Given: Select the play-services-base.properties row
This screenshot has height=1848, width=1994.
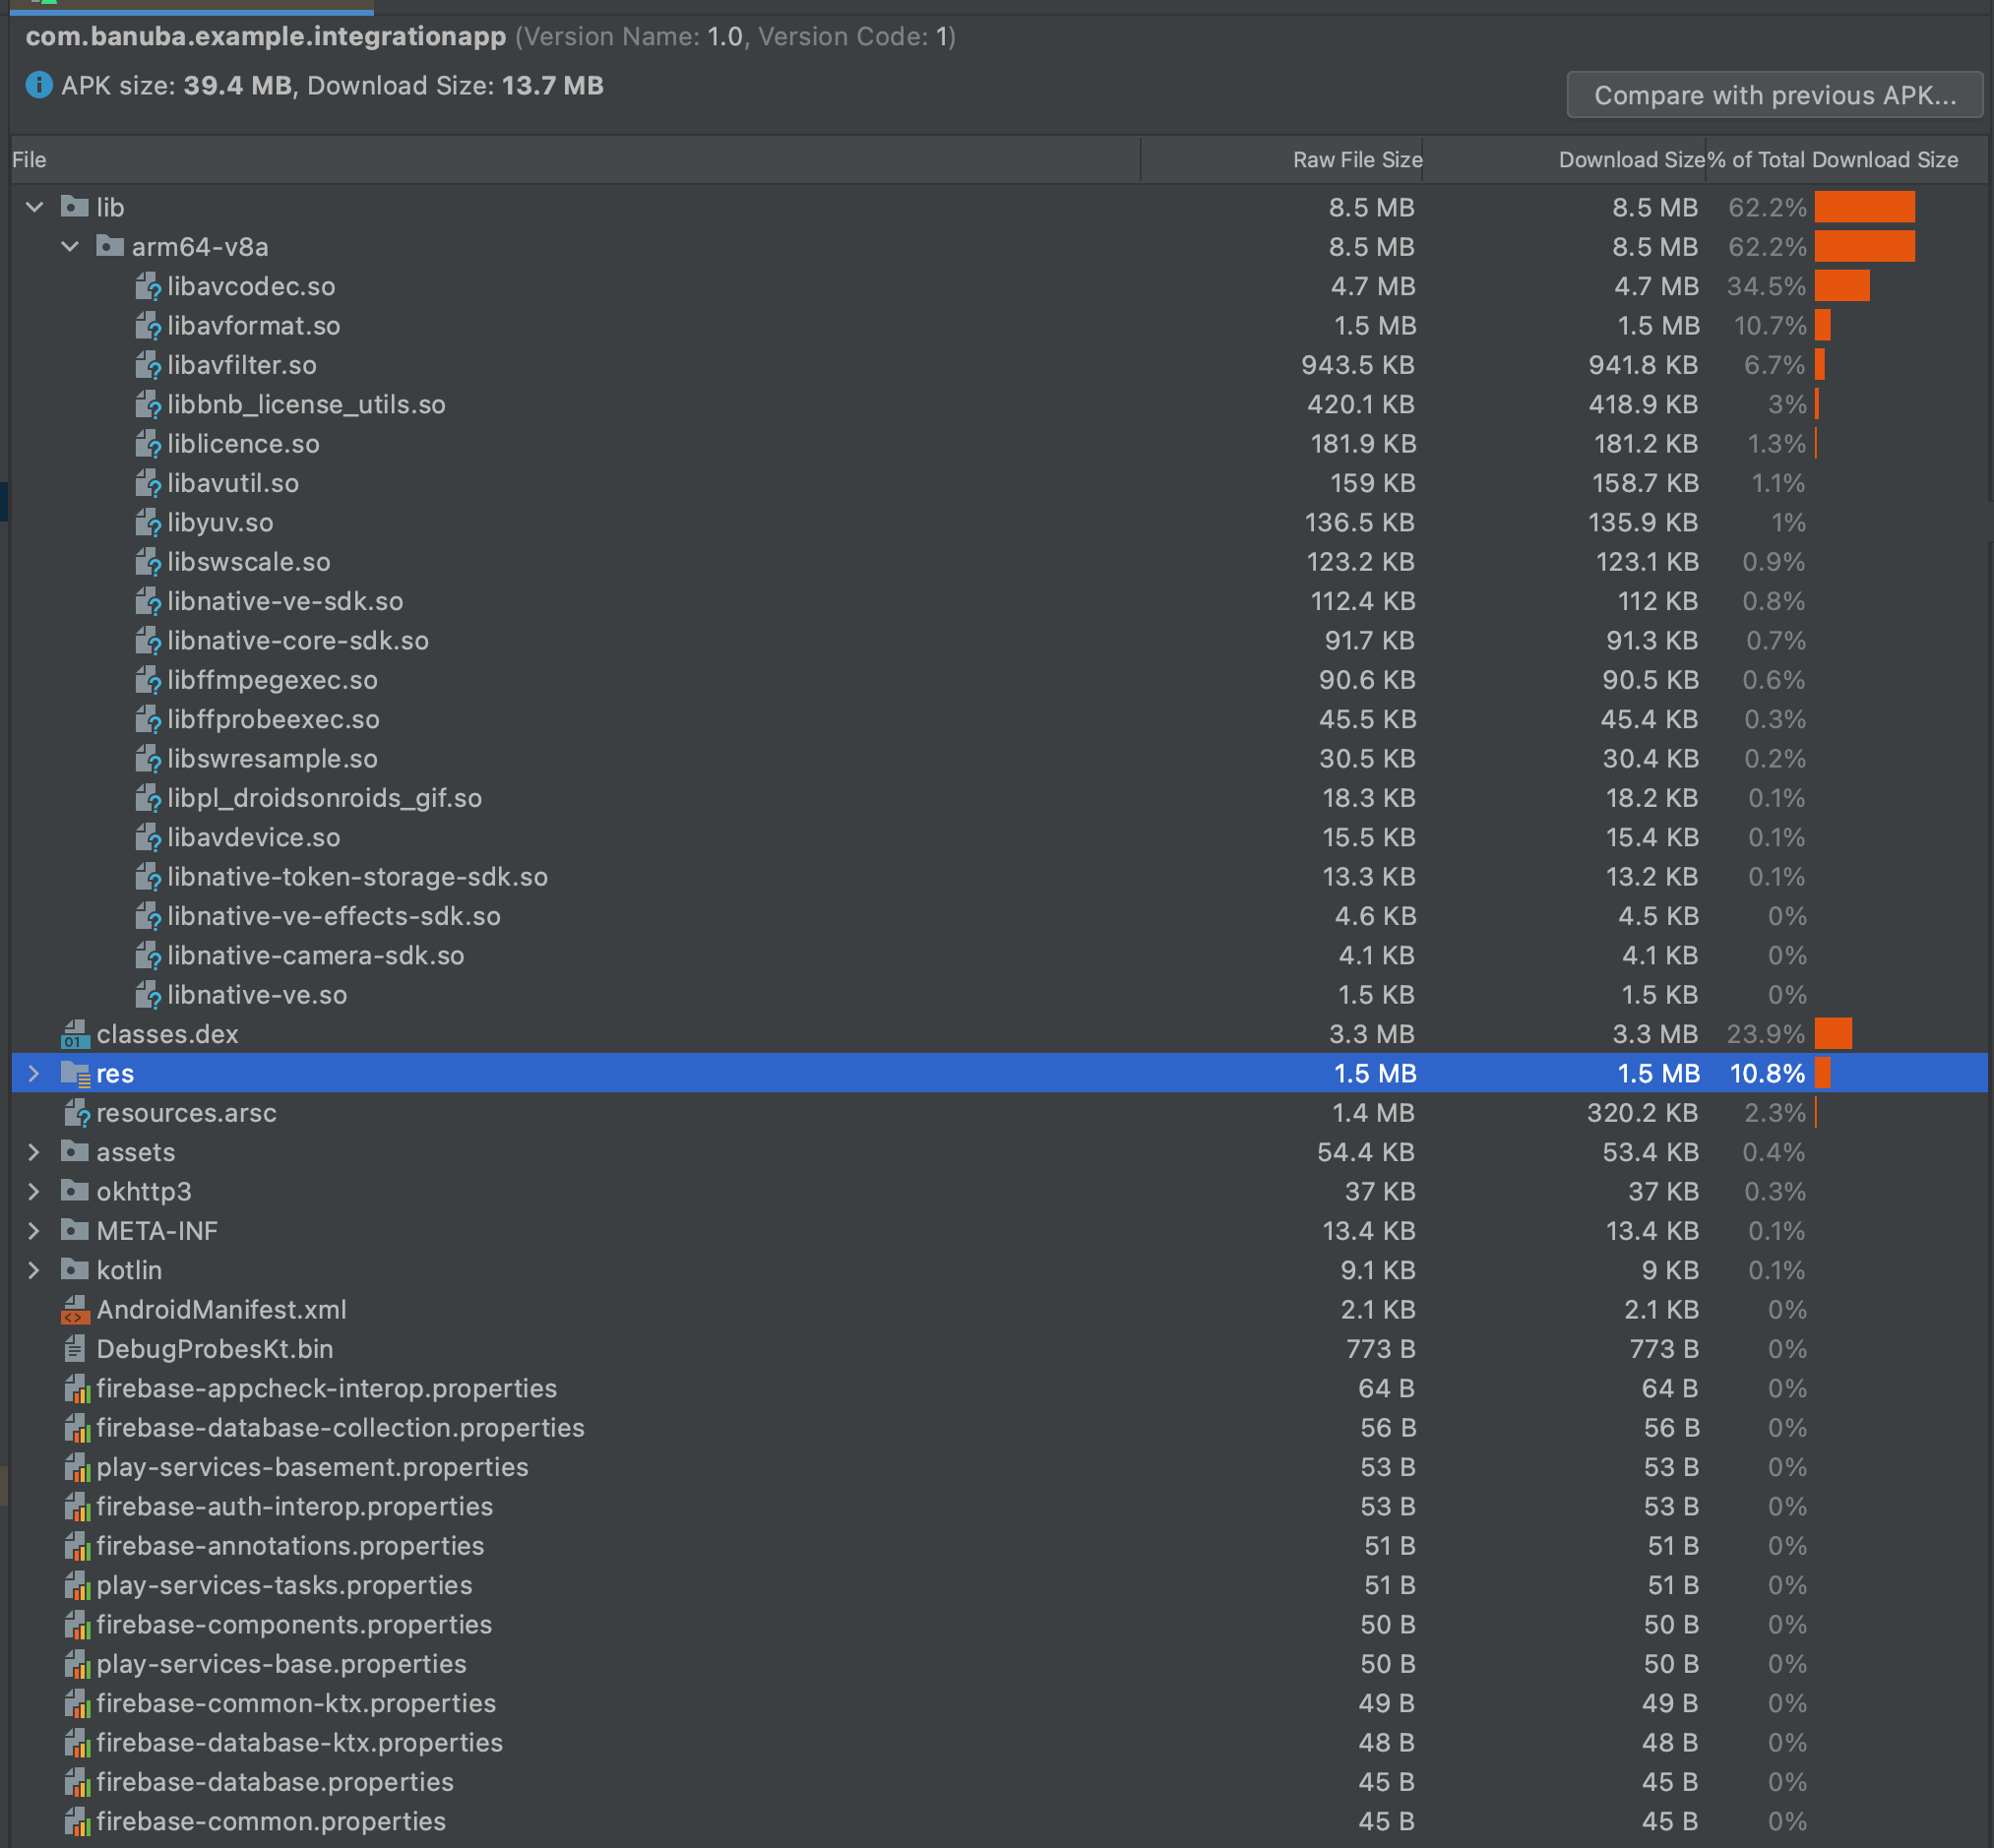Looking at the screenshot, I should point(999,1664).
